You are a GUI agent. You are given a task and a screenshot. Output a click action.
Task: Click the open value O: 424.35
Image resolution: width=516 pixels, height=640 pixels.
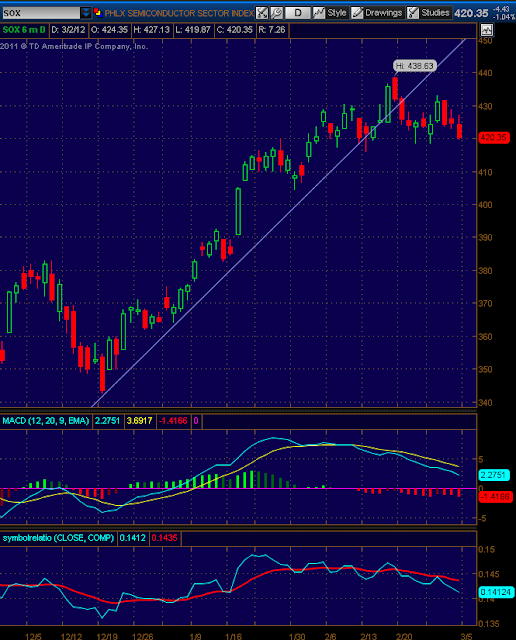pos(109,30)
